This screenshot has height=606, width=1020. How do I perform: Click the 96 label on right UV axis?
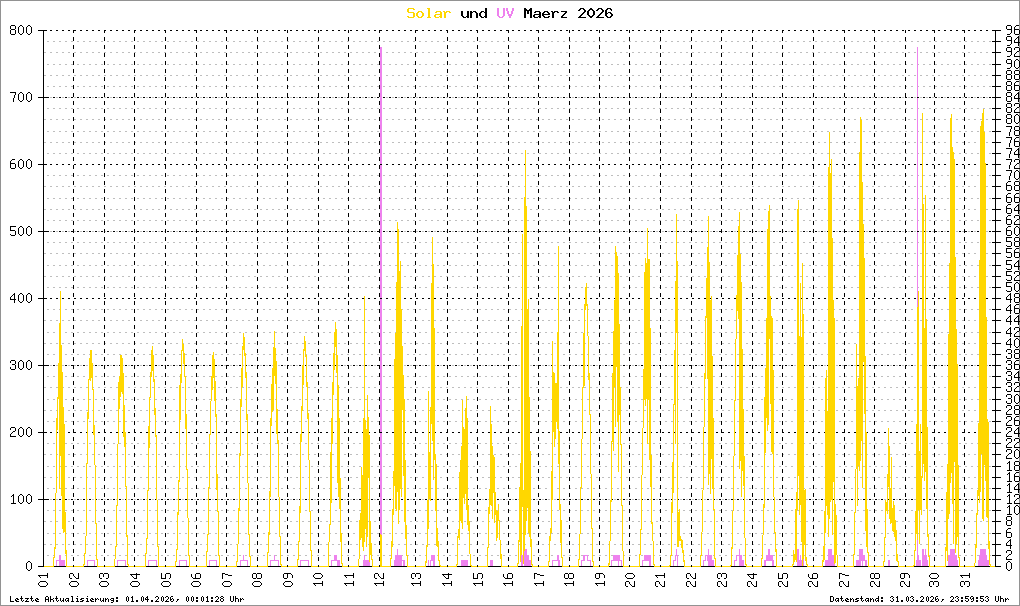[x=1012, y=31]
